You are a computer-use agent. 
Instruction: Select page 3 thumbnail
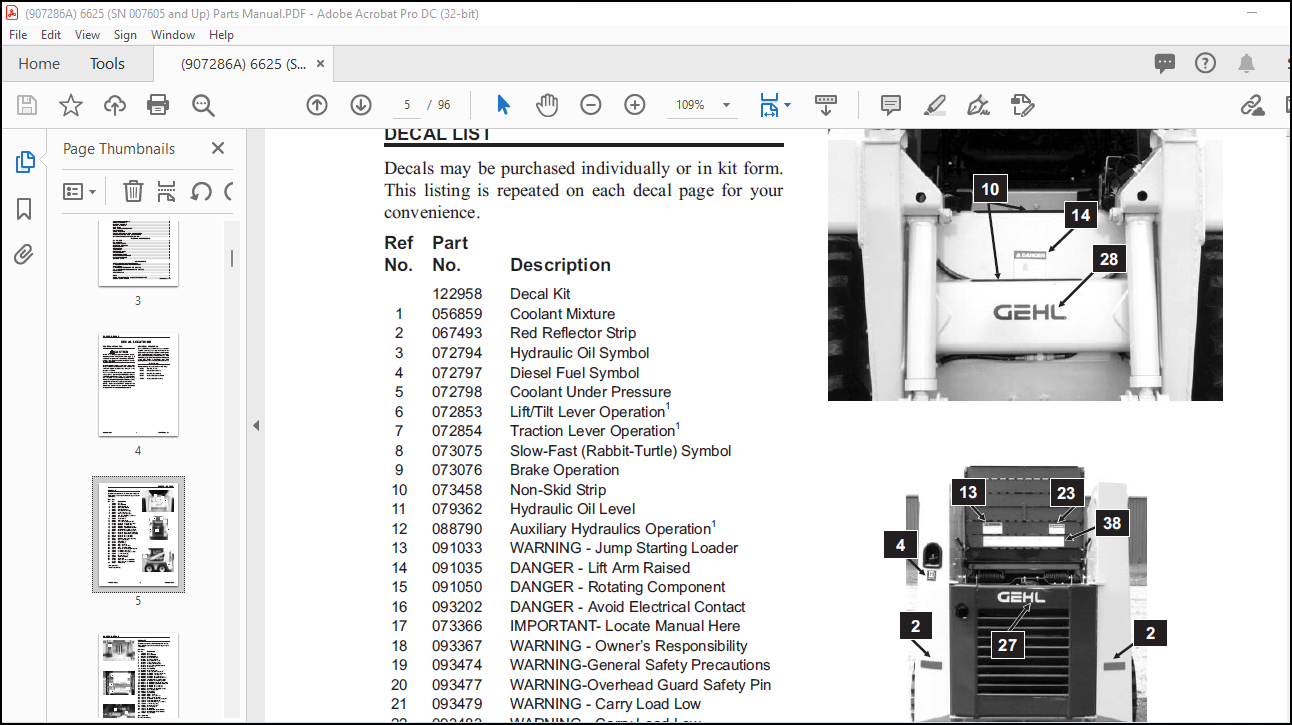click(138, 253)
